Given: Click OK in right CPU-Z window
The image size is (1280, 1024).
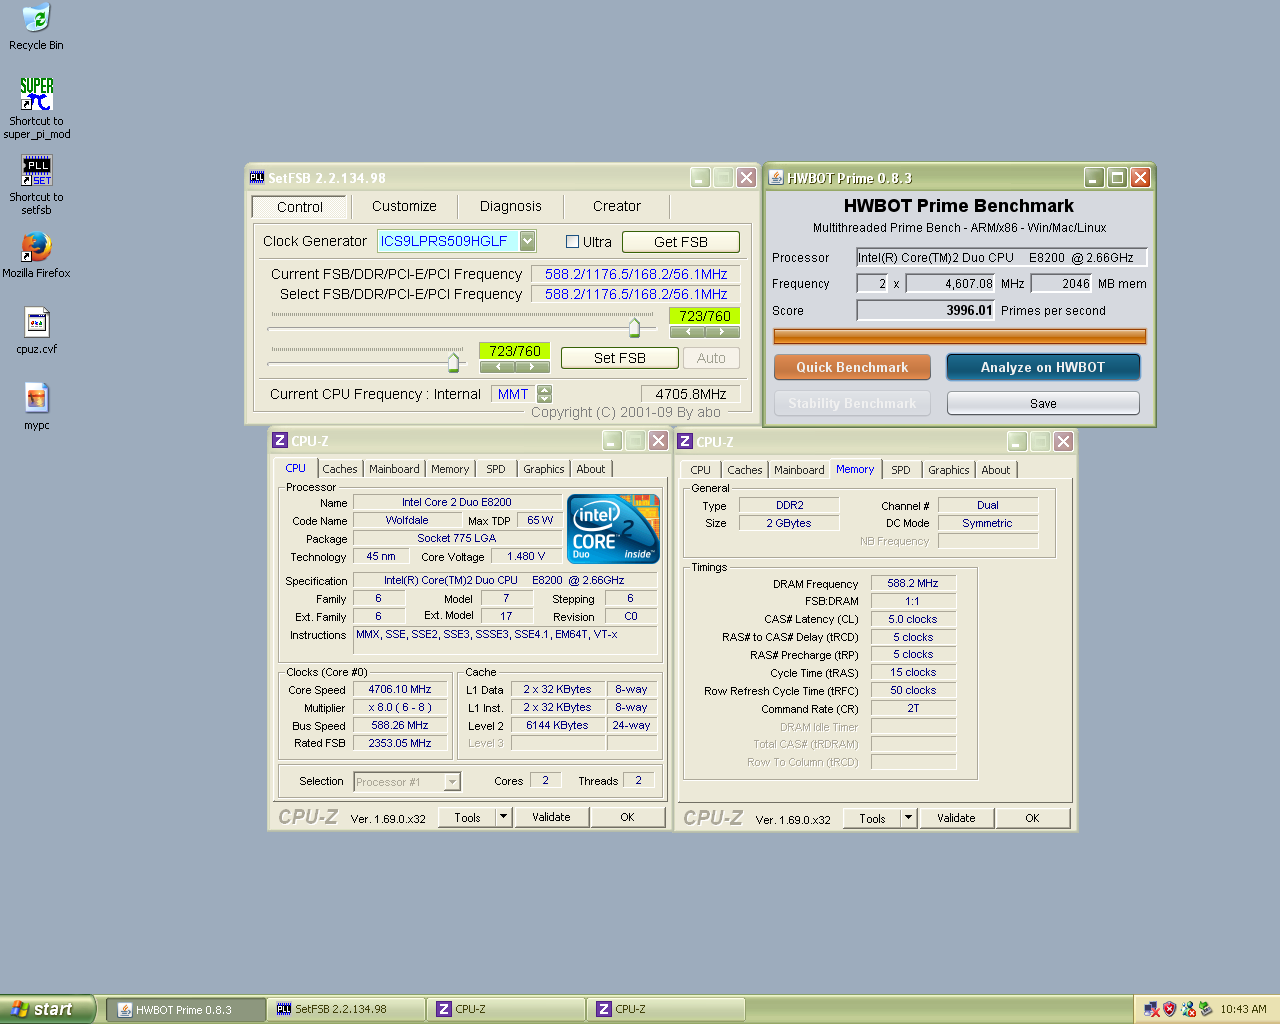Looking at the screenshot, I should tap(1033, 818).
